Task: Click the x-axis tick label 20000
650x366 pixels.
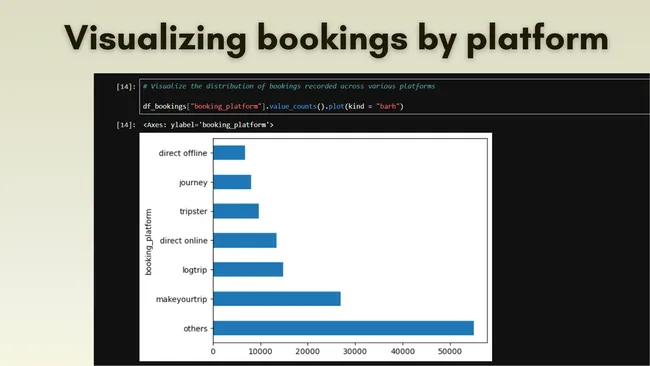Action: point(308,351)
